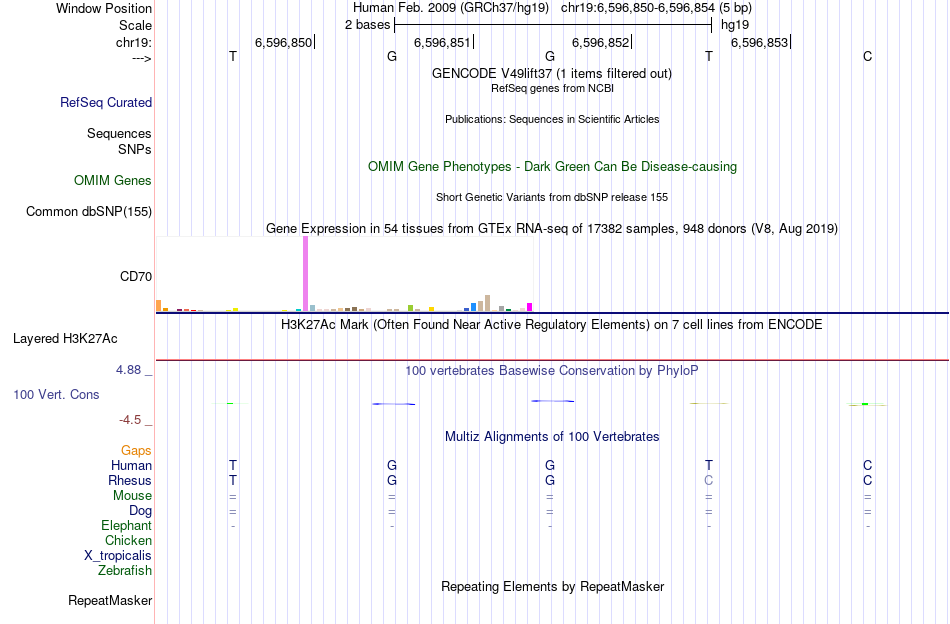Viewport: 950px width, 624px height.
Task: Select the Elephant species row label
Action: [x=127, y=525]
